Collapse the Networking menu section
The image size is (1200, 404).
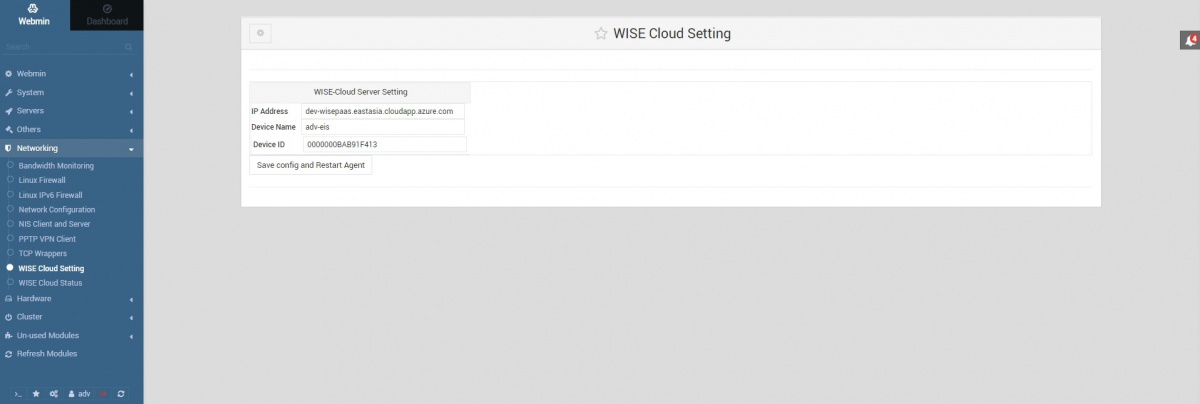click(x=70, y=148)
